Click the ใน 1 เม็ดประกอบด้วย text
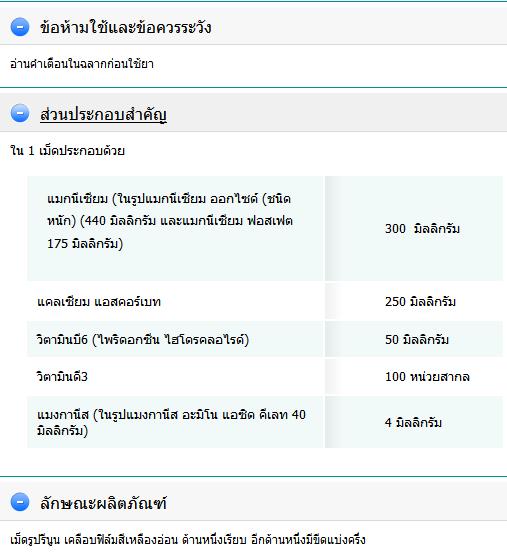The image size is (507, 557). tap(68, 151)
